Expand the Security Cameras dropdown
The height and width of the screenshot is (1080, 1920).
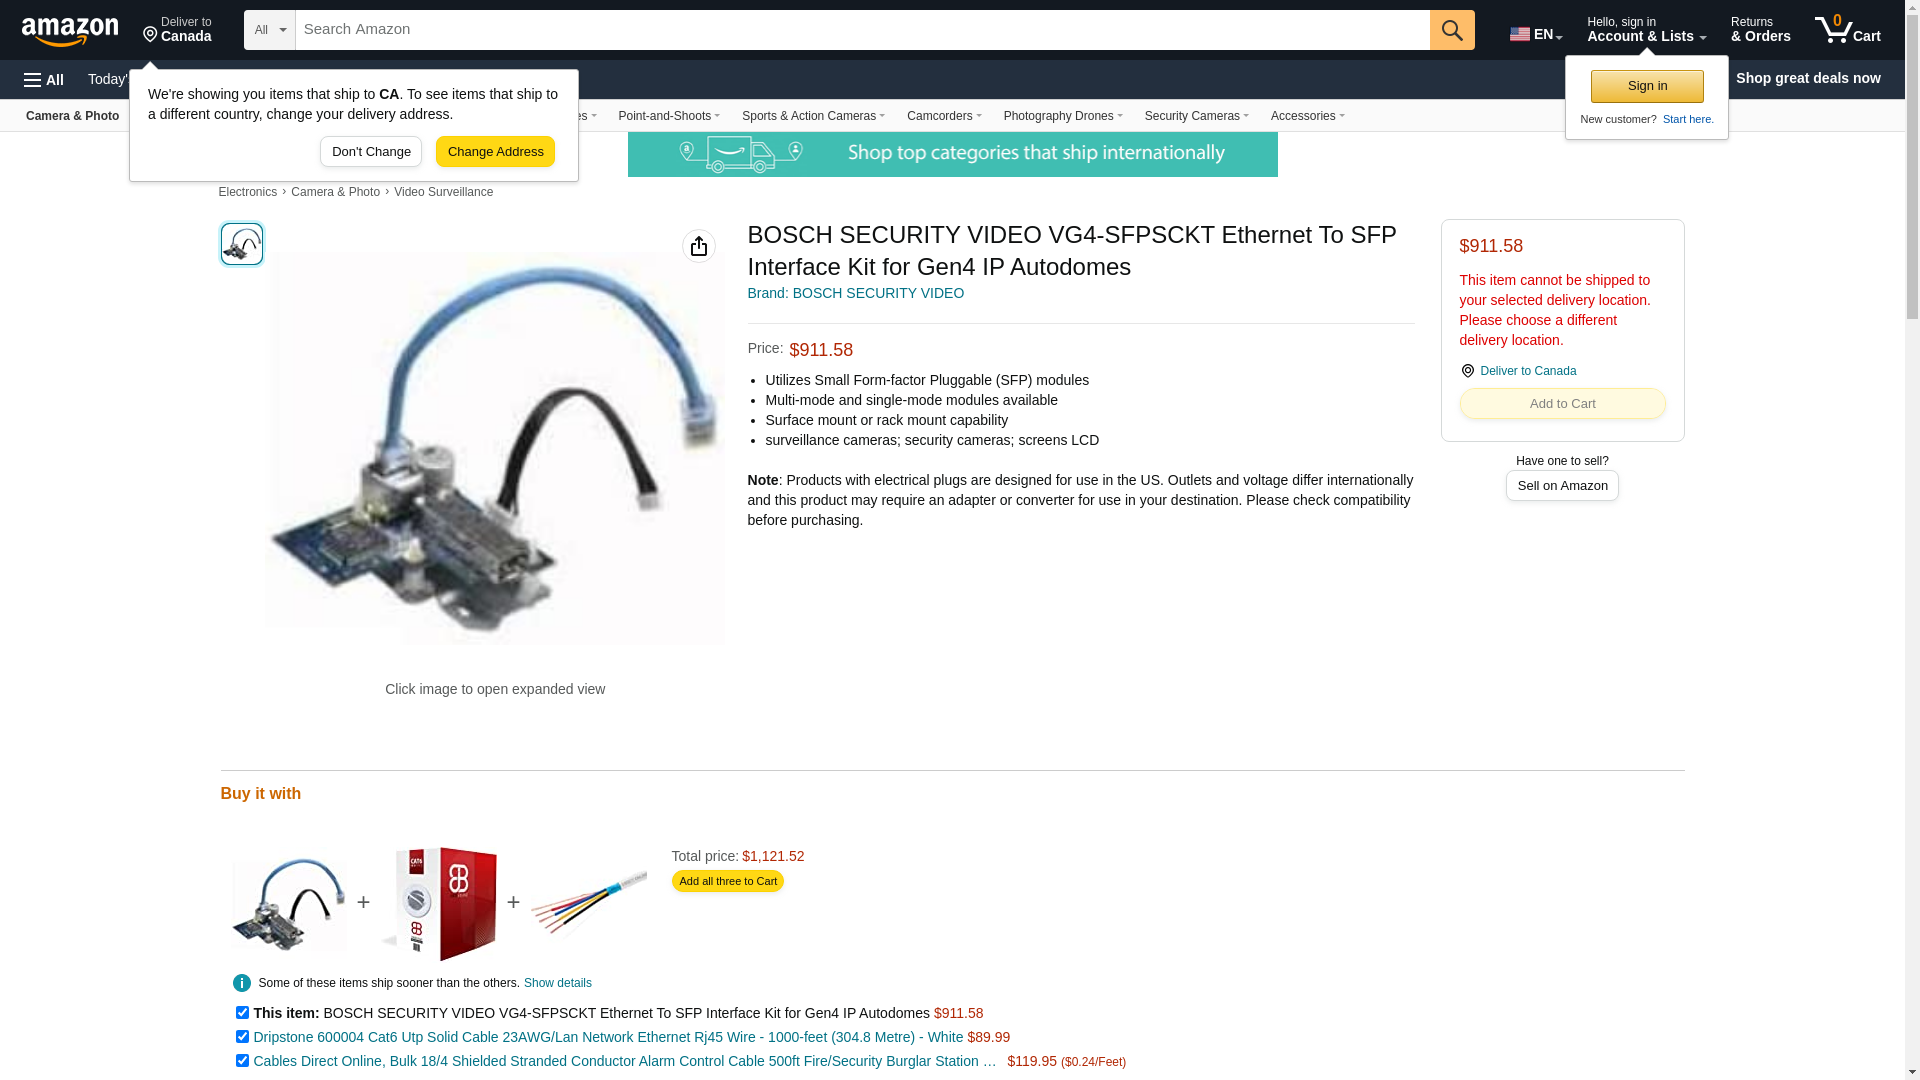click(1196, 116)
